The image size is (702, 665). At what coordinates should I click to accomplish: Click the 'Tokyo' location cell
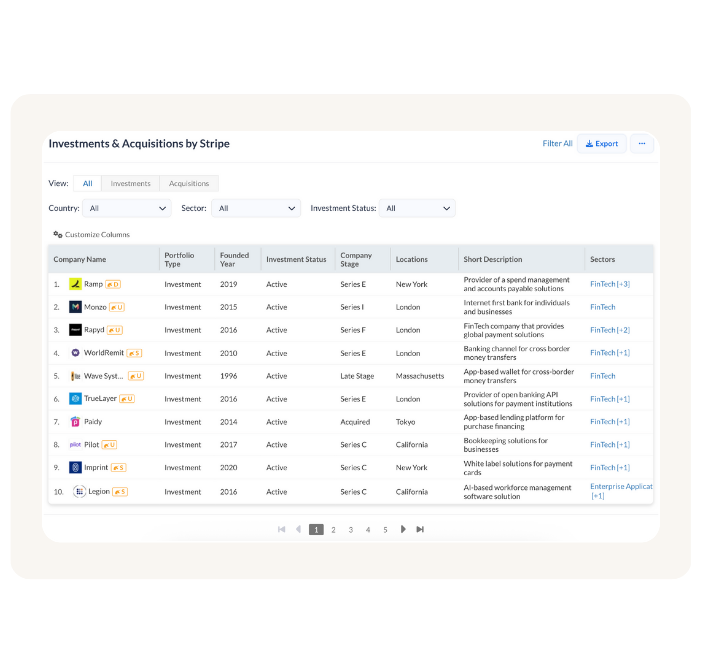(x=405, y=422)
